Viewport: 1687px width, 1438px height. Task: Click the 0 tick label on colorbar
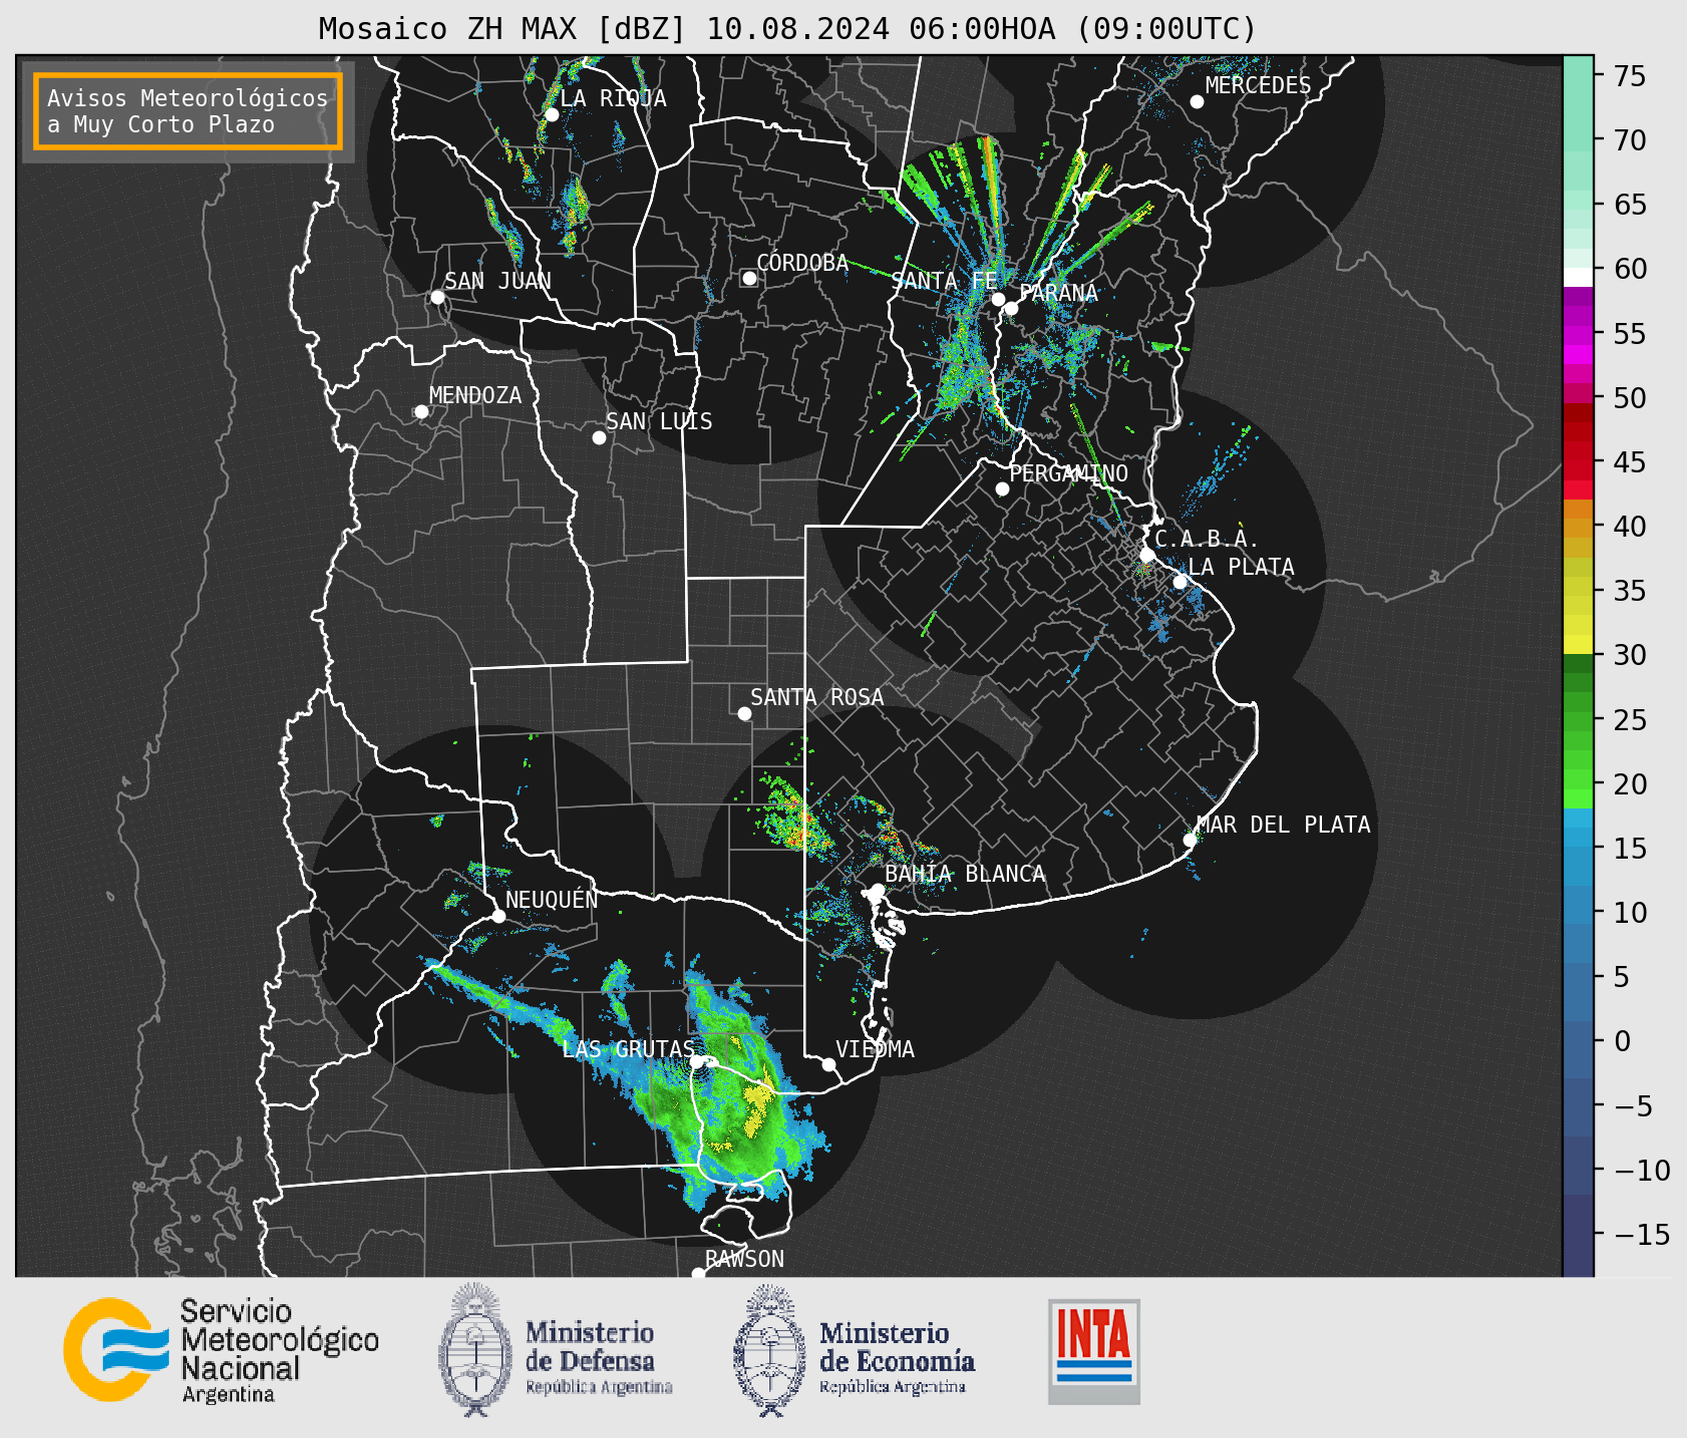[x=1622, y=1042]
